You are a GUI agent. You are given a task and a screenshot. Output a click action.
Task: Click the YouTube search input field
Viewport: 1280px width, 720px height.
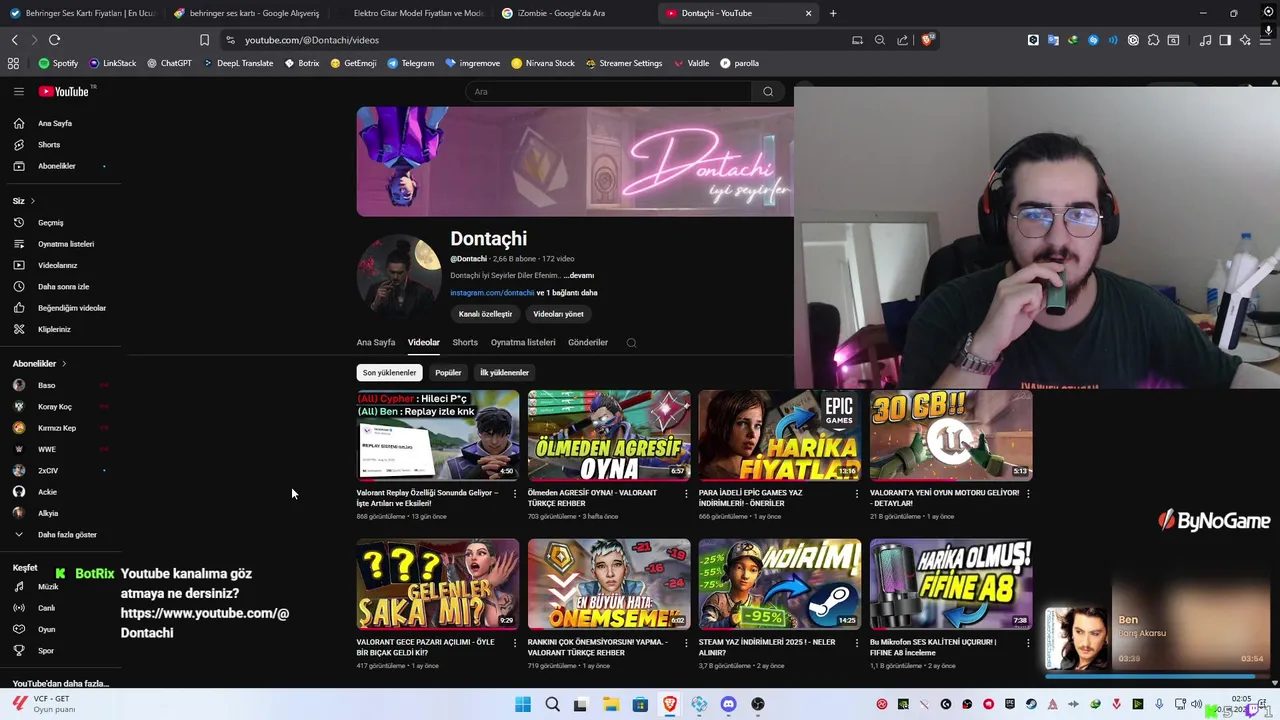[x=610, y=91]
